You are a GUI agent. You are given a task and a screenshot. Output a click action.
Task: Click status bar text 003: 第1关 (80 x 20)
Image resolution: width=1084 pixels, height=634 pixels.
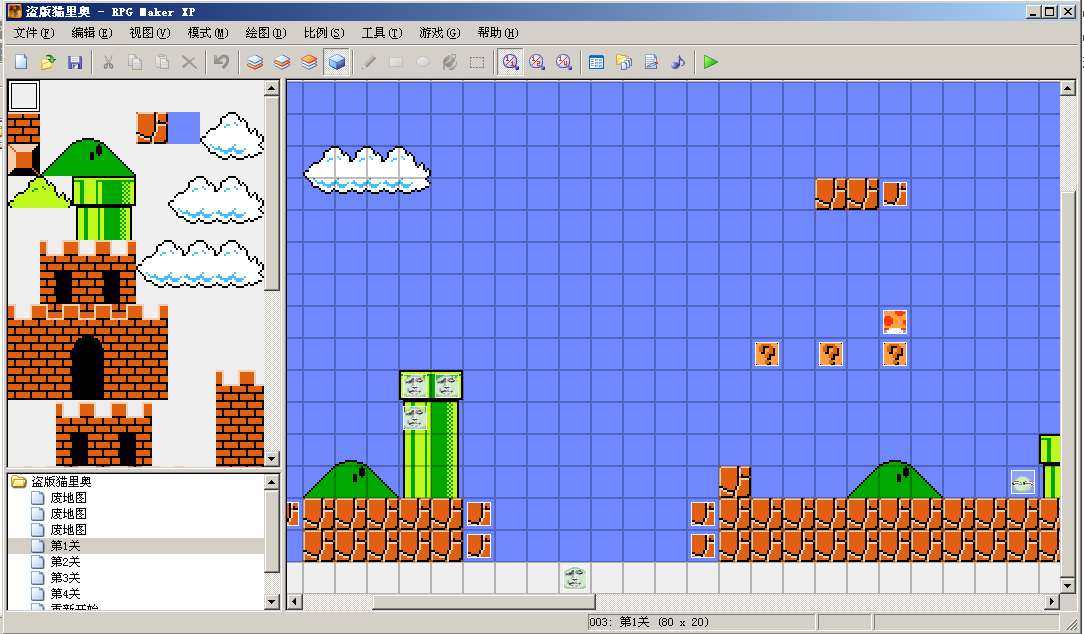point(649,622)
